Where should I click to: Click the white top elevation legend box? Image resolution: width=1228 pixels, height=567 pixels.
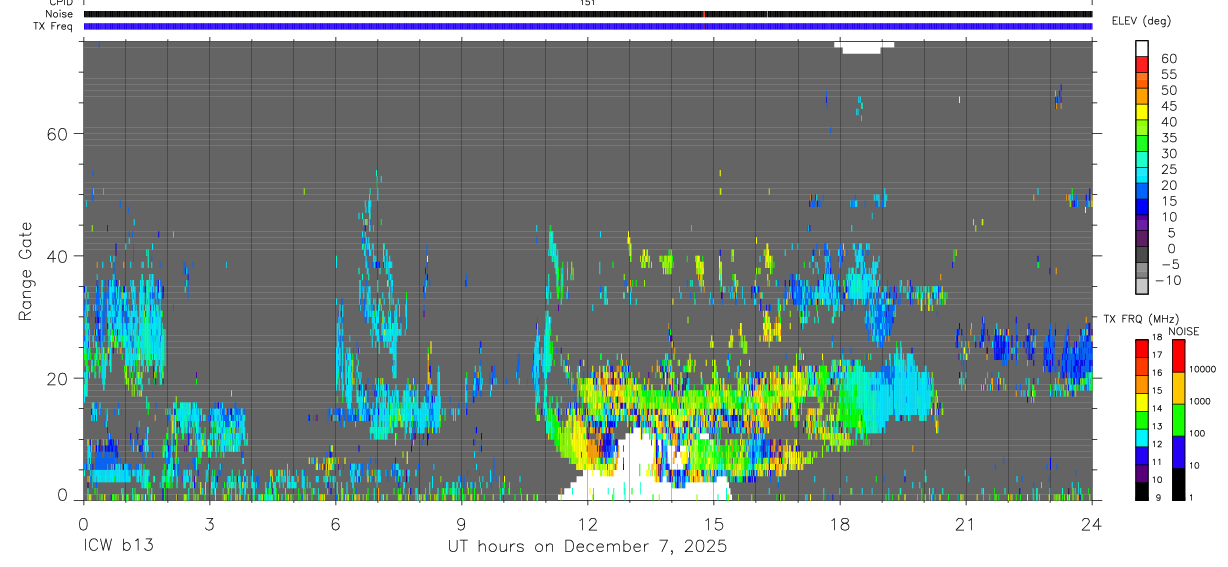click(1141, 49)
